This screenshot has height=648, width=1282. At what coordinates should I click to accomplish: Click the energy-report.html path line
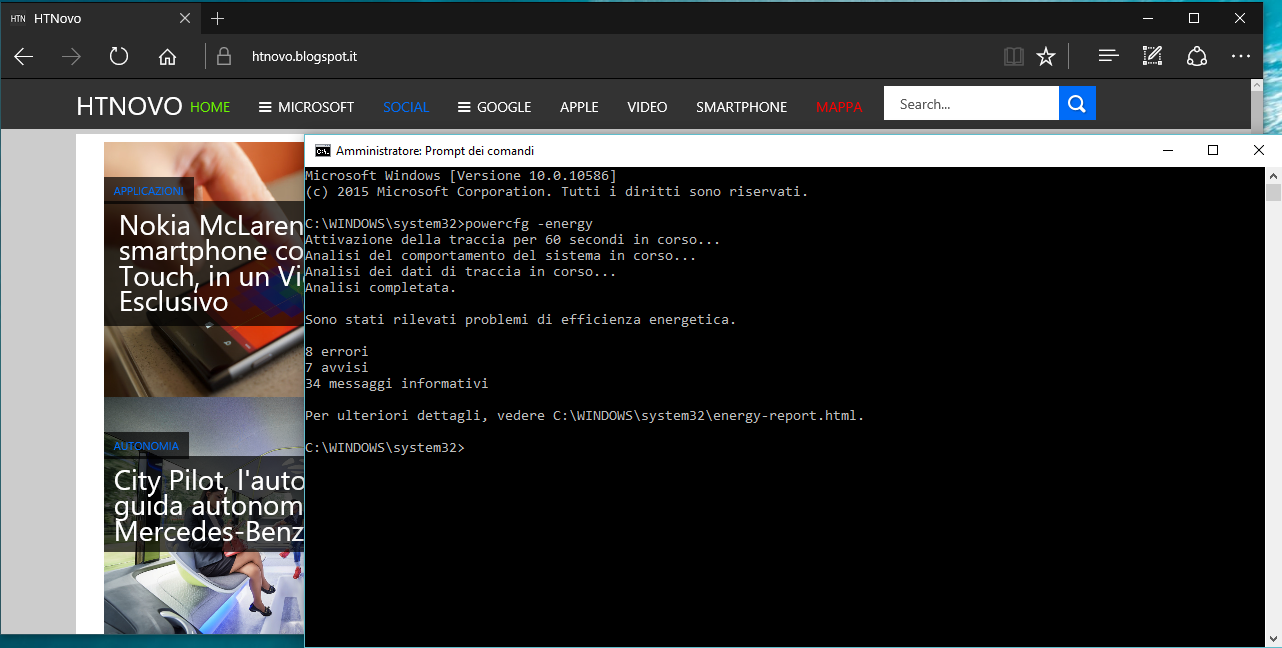click(585, 416)
